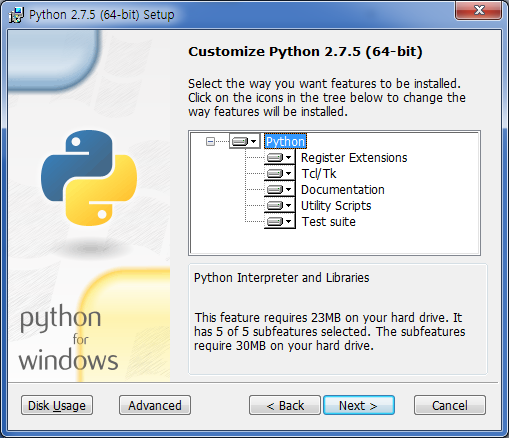Click the Test suite drive icon

[x=275, y=221]
